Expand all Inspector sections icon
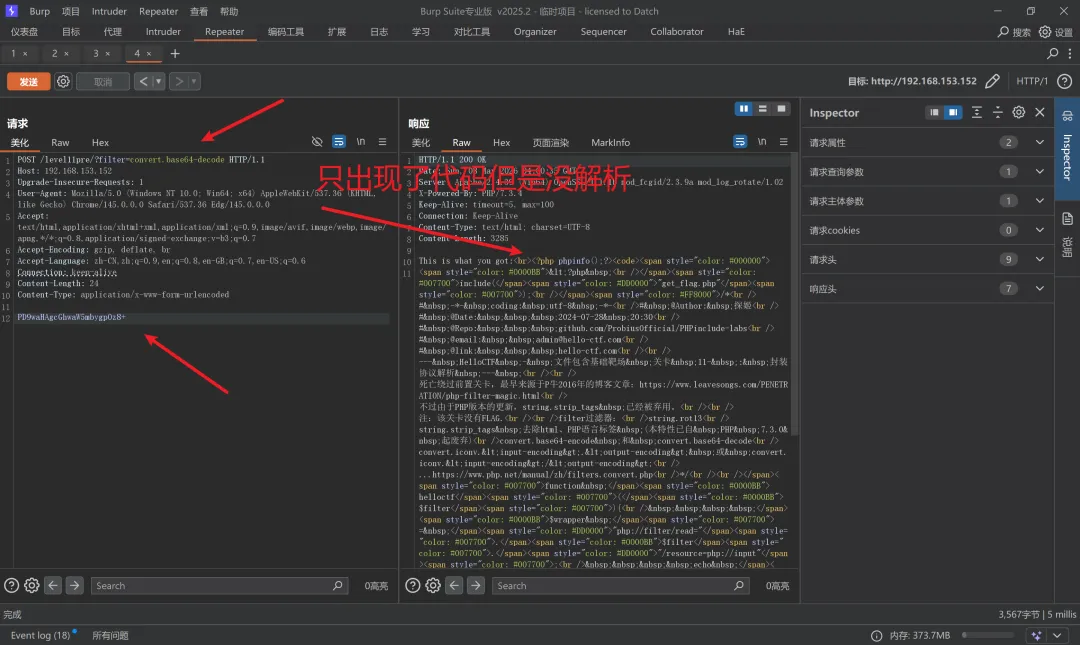 pos(977,112)
